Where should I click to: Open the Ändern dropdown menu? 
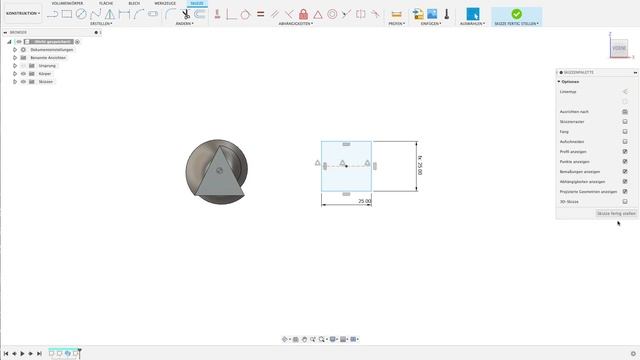(x=184, y=24)
